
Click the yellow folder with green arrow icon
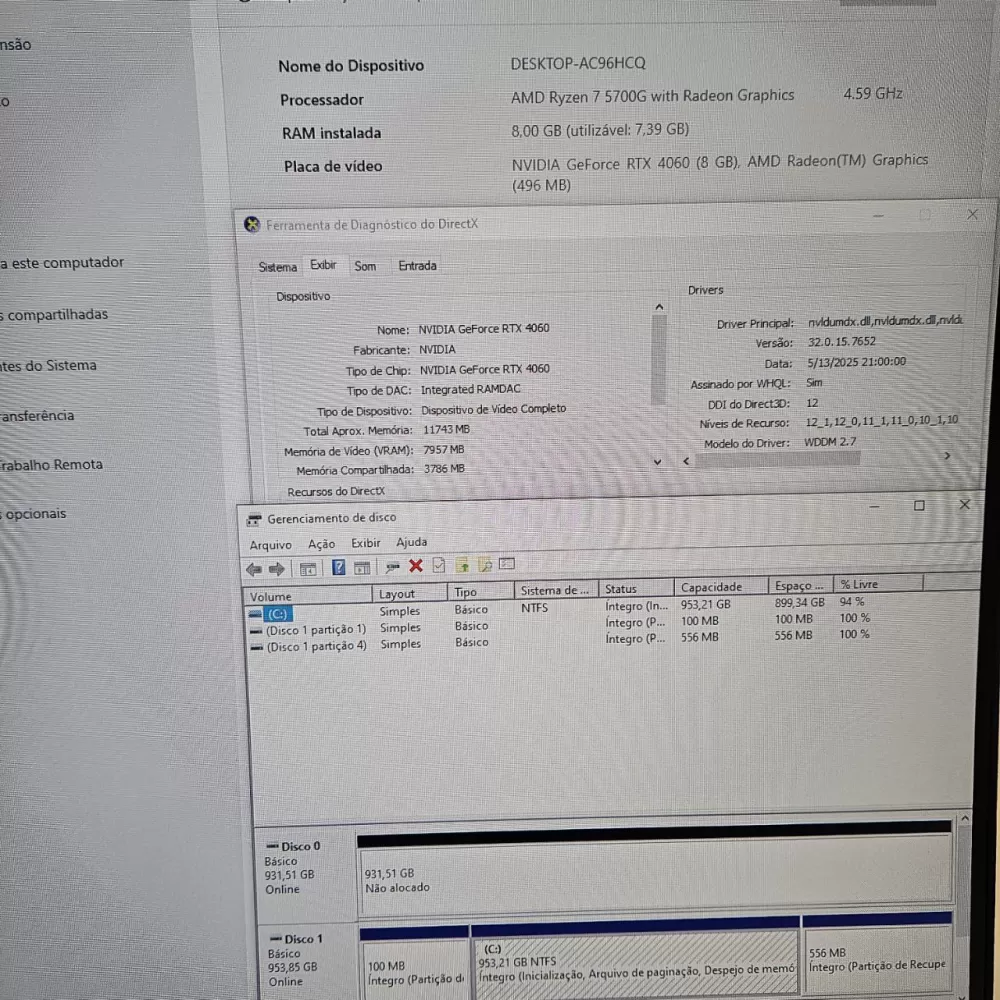(462, 565)
